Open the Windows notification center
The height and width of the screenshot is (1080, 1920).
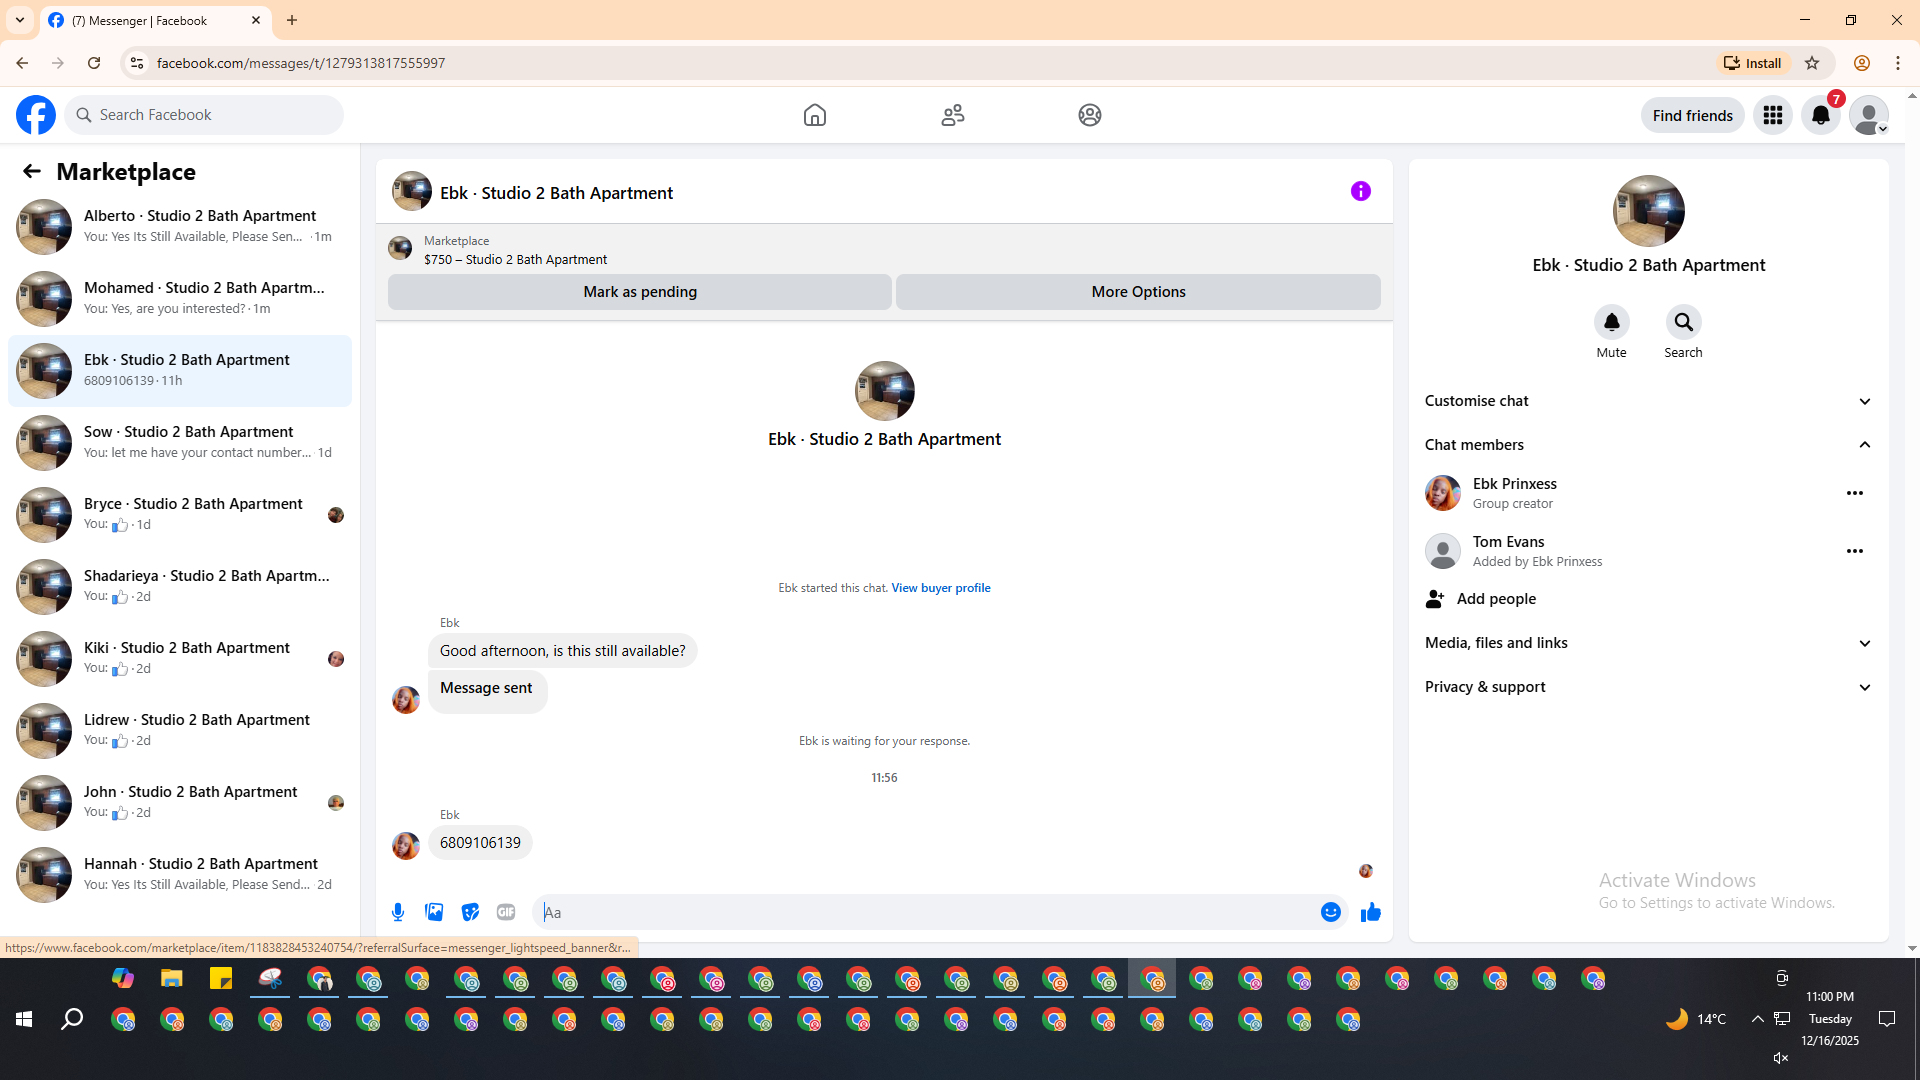(1887, 1019)
